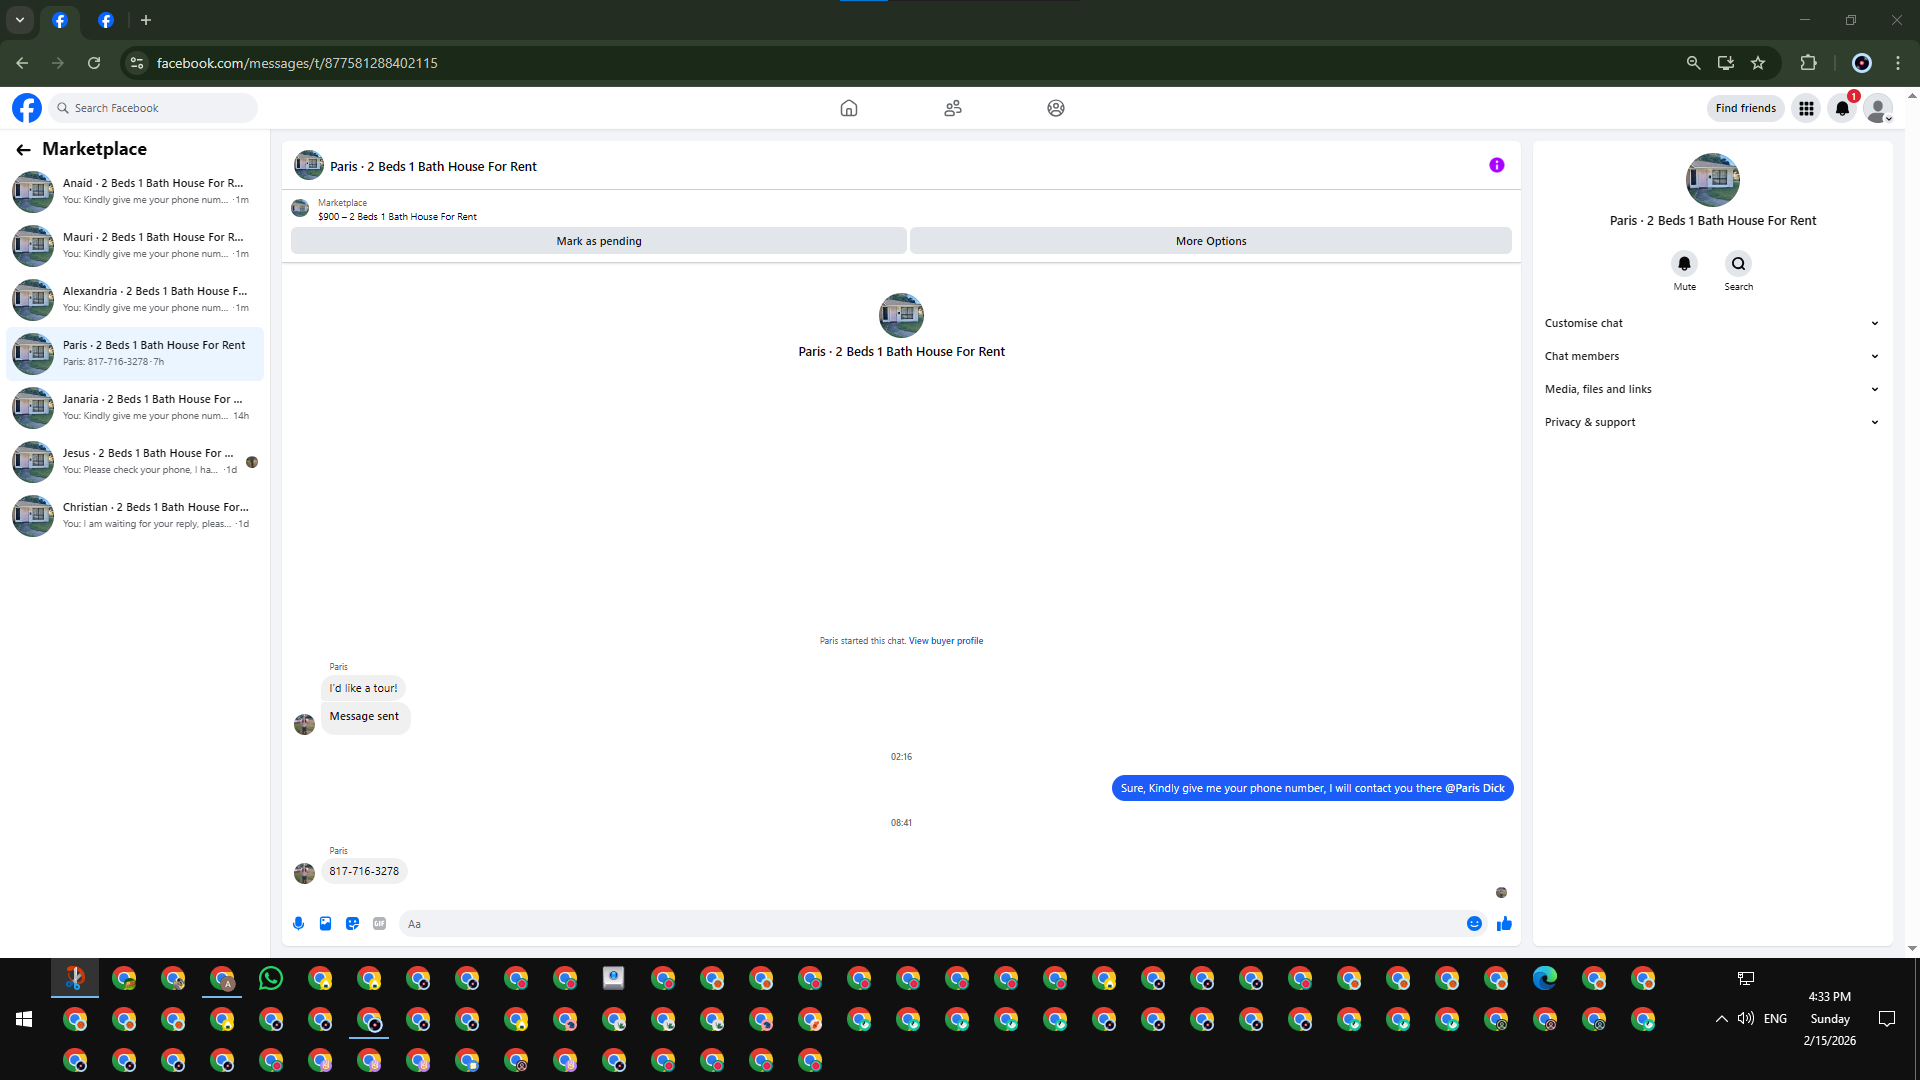1920x1080 pixels.
Task: Click the address bar URL
Action: click(297, 63)
